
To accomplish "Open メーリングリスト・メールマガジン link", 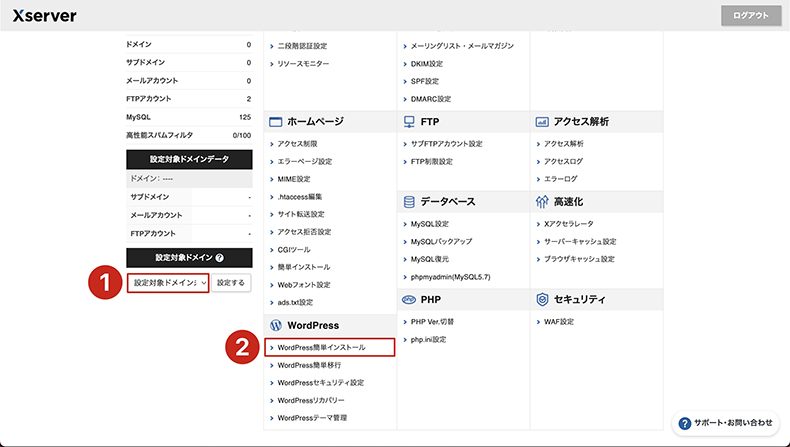I will pyautogui.click(x=462, y=46).
